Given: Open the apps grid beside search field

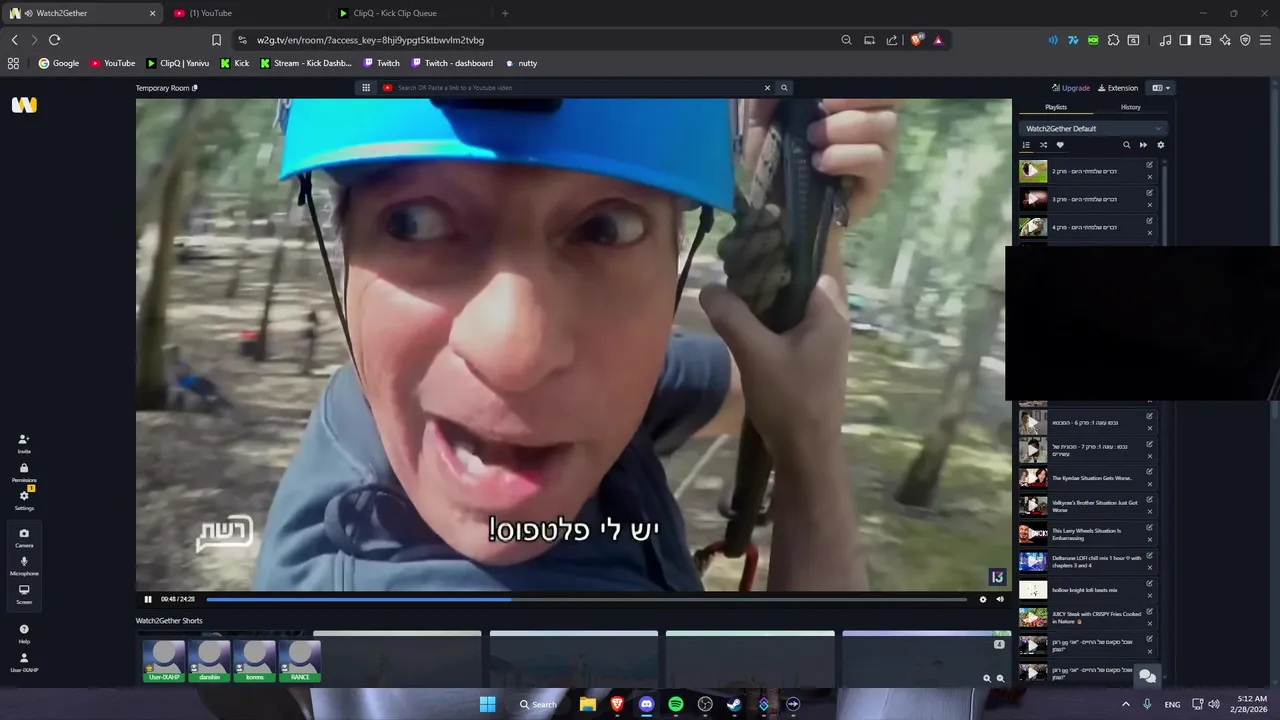Looking at the screenshot, I should tap(366, 88).
